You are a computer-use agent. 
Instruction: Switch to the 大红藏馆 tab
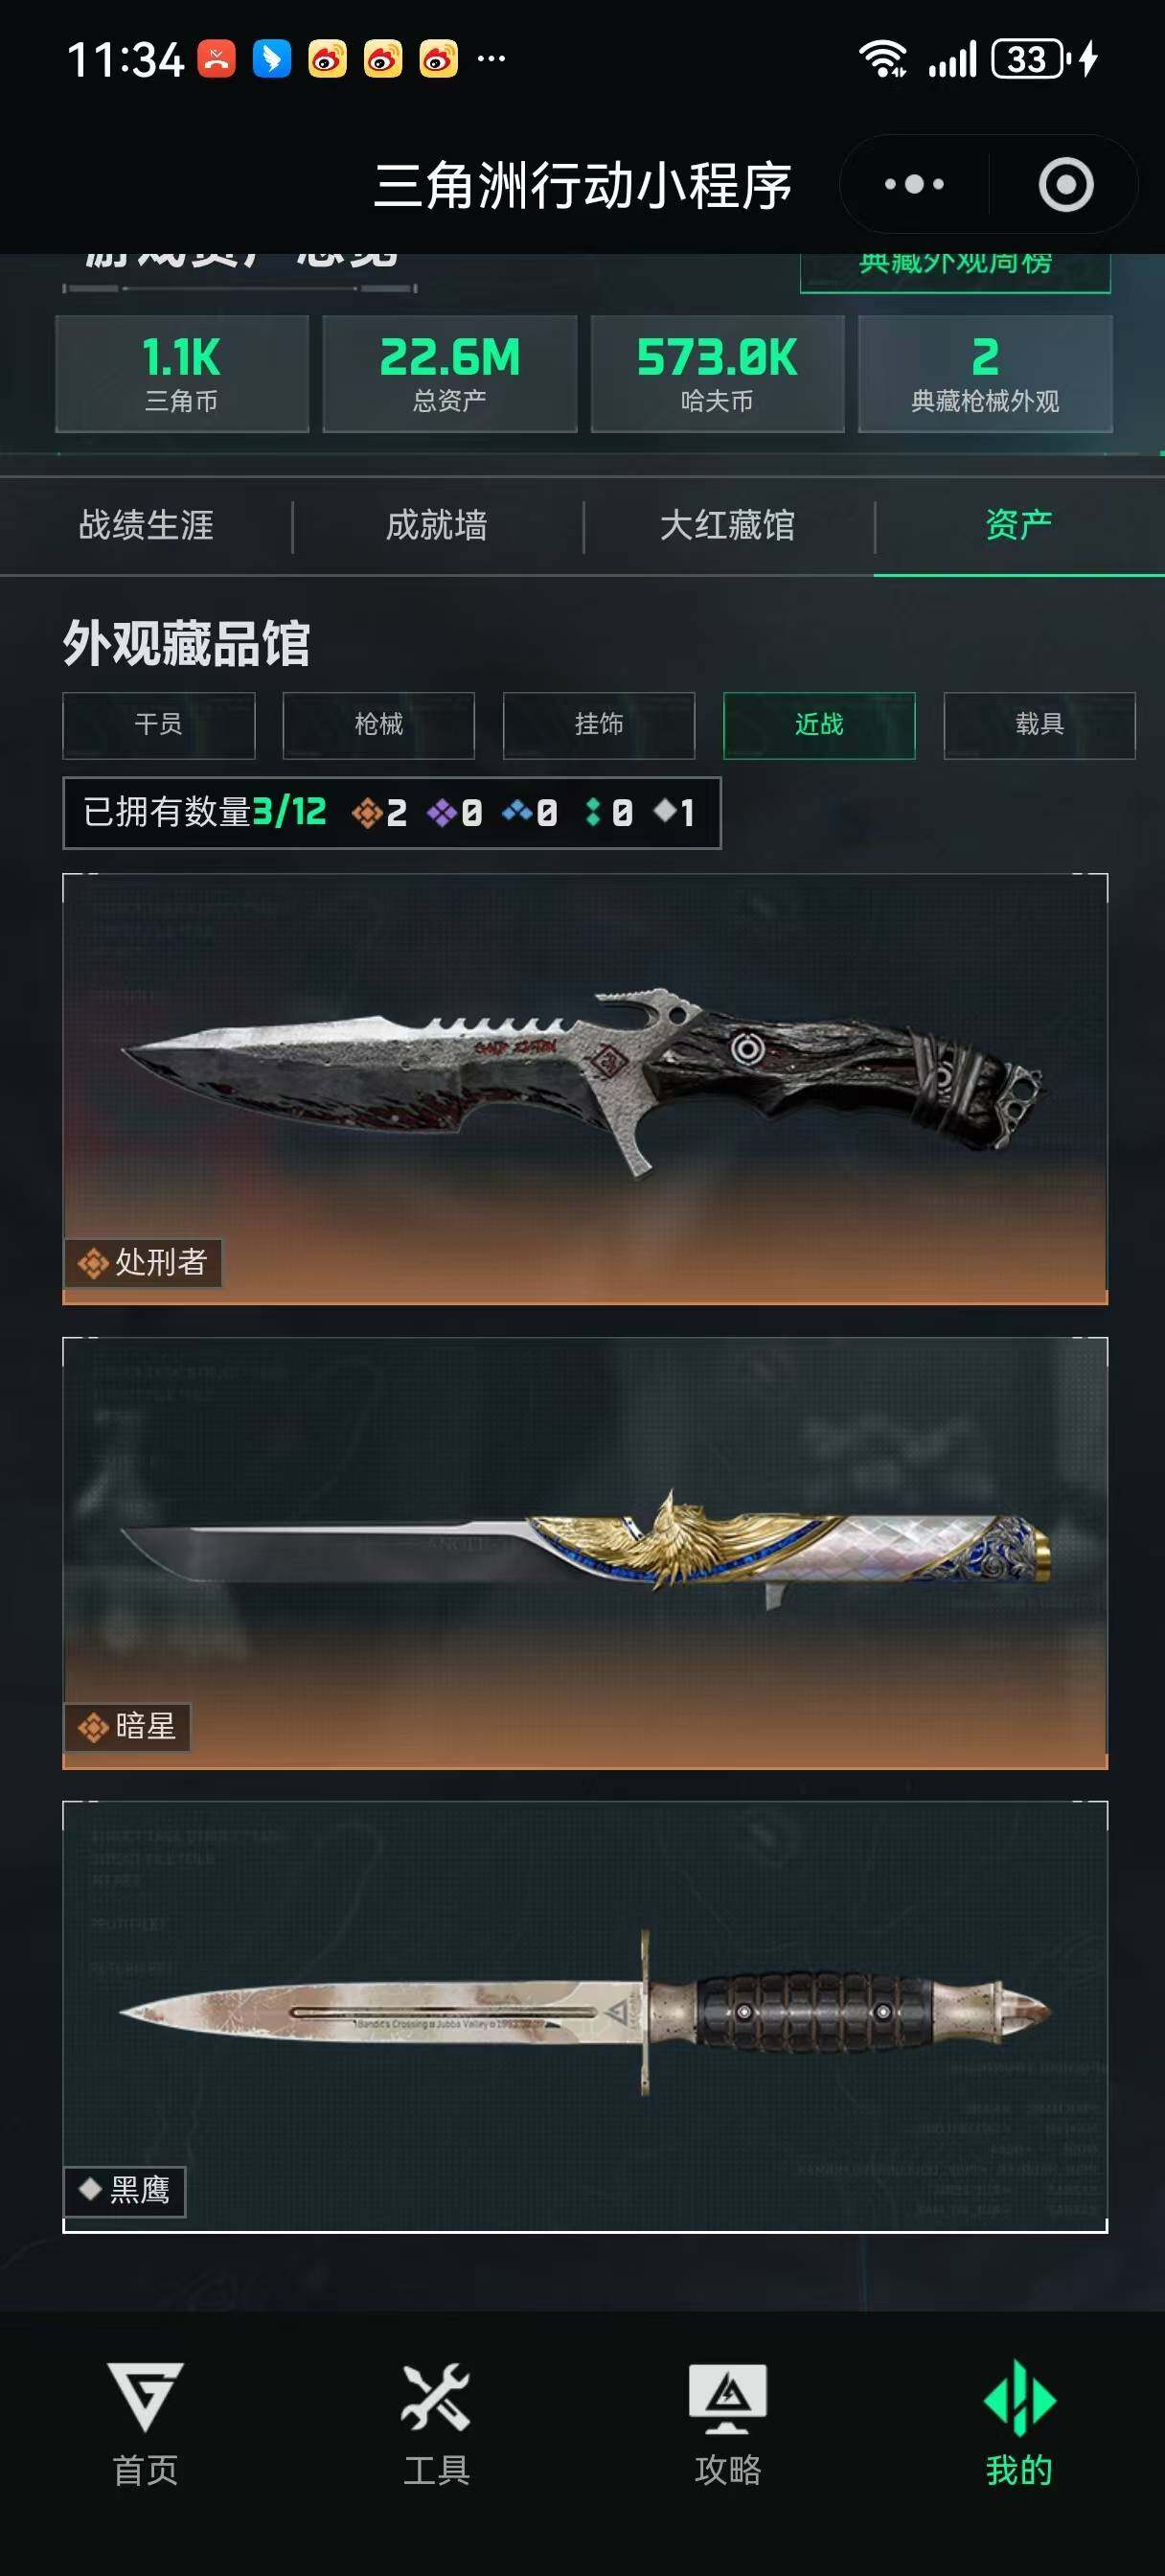[x=728, y=525]
